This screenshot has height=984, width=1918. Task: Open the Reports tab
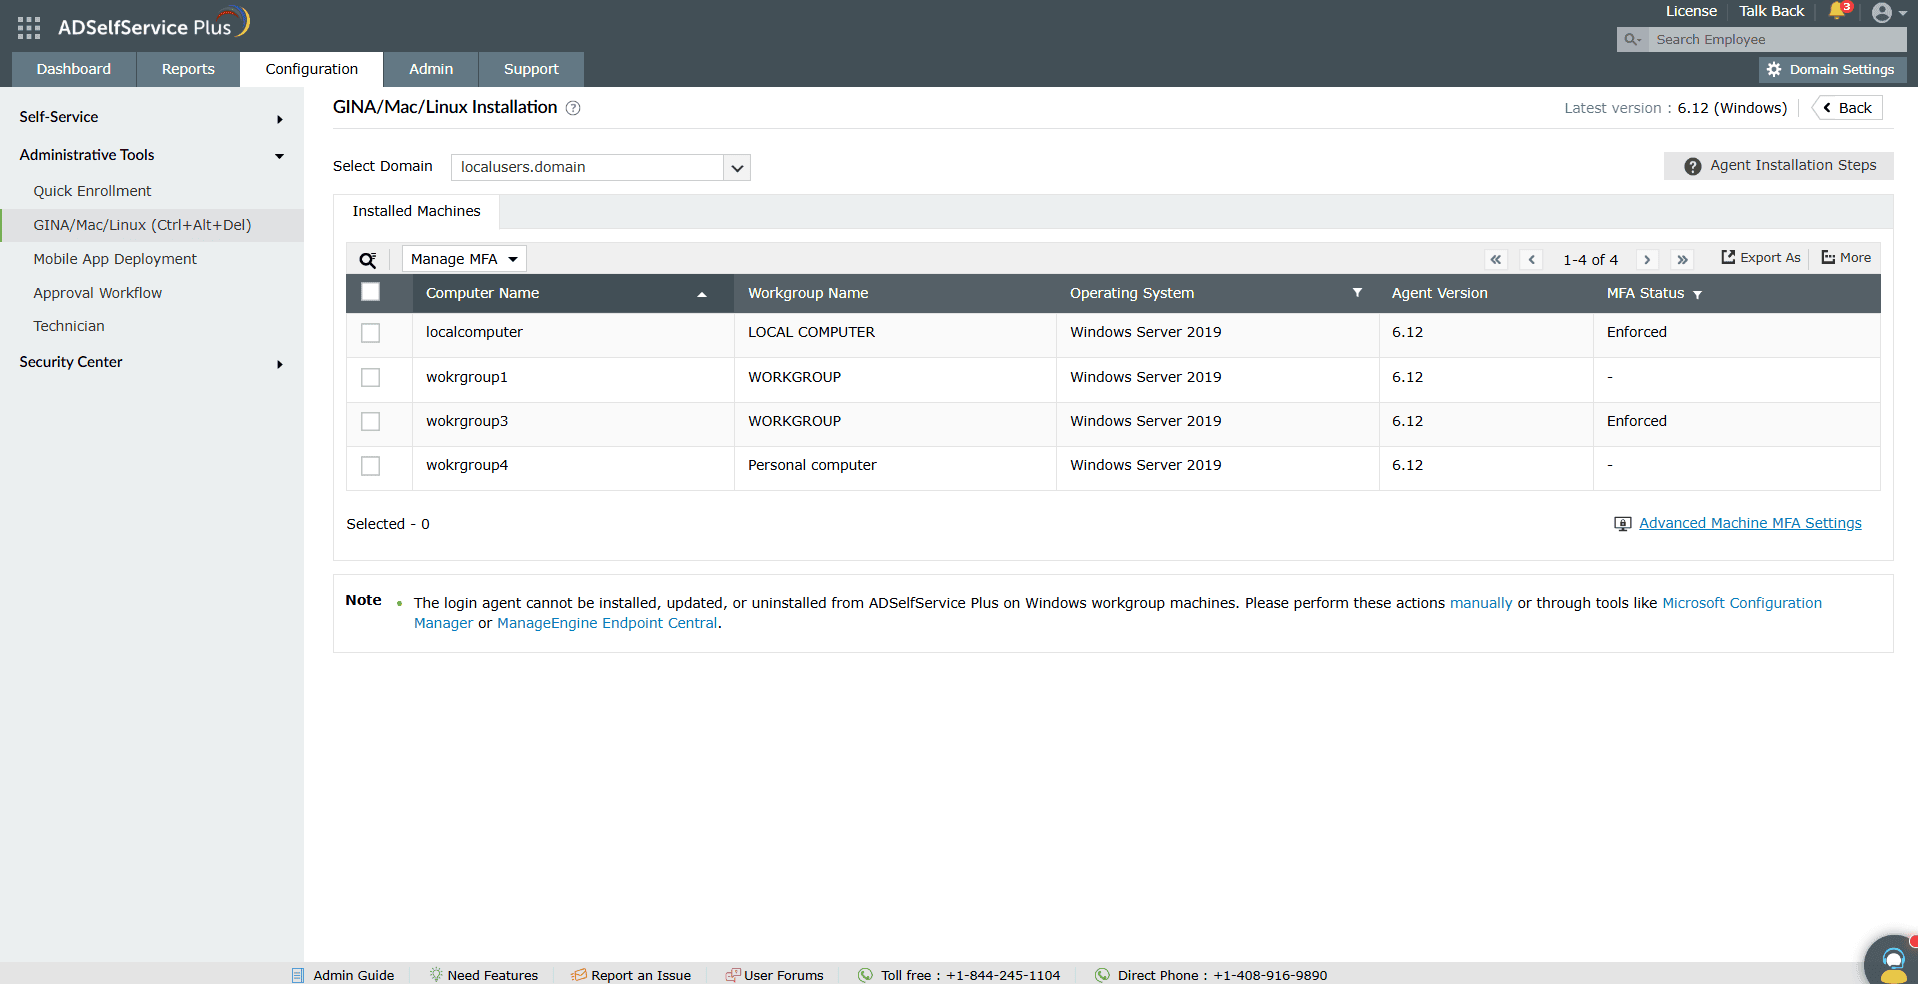click(x=188, y=69)
